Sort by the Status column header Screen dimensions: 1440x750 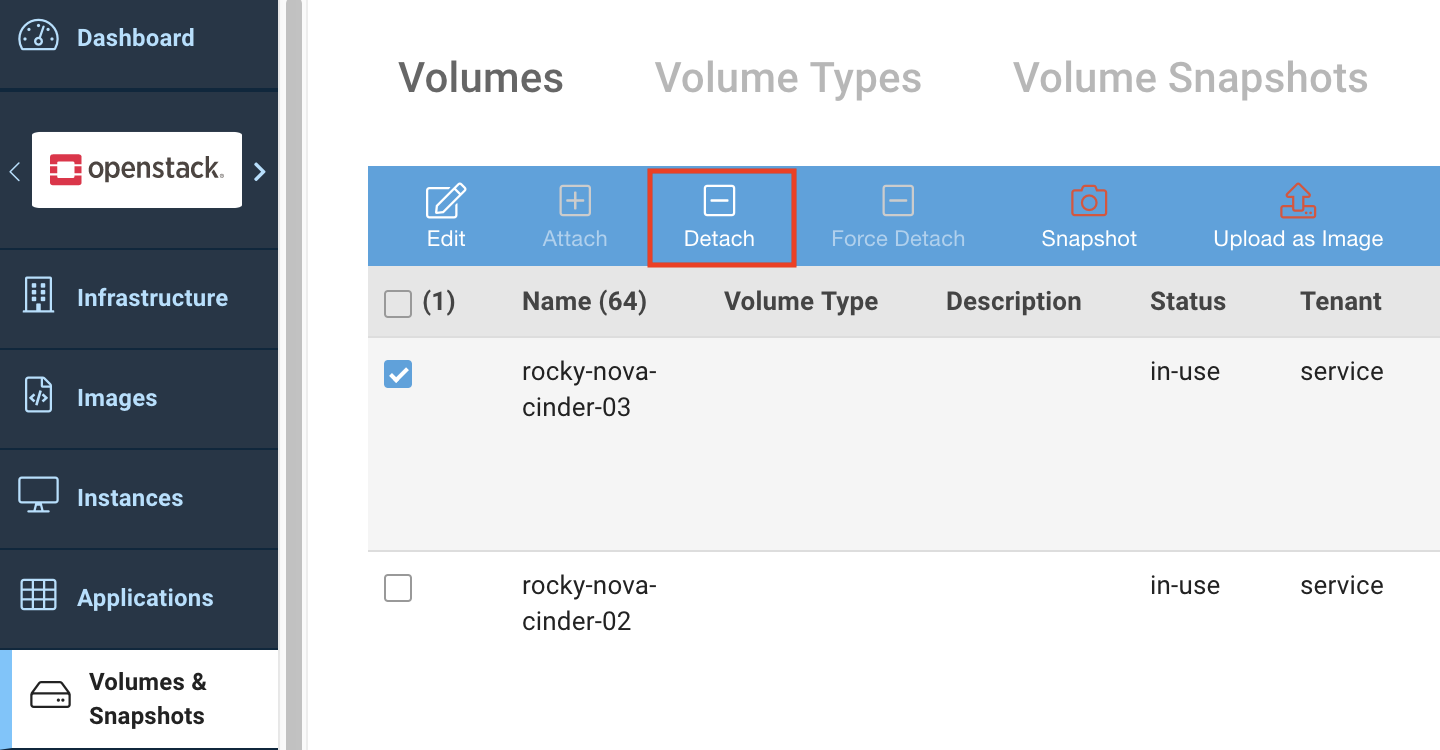(x=1187, y=302)
